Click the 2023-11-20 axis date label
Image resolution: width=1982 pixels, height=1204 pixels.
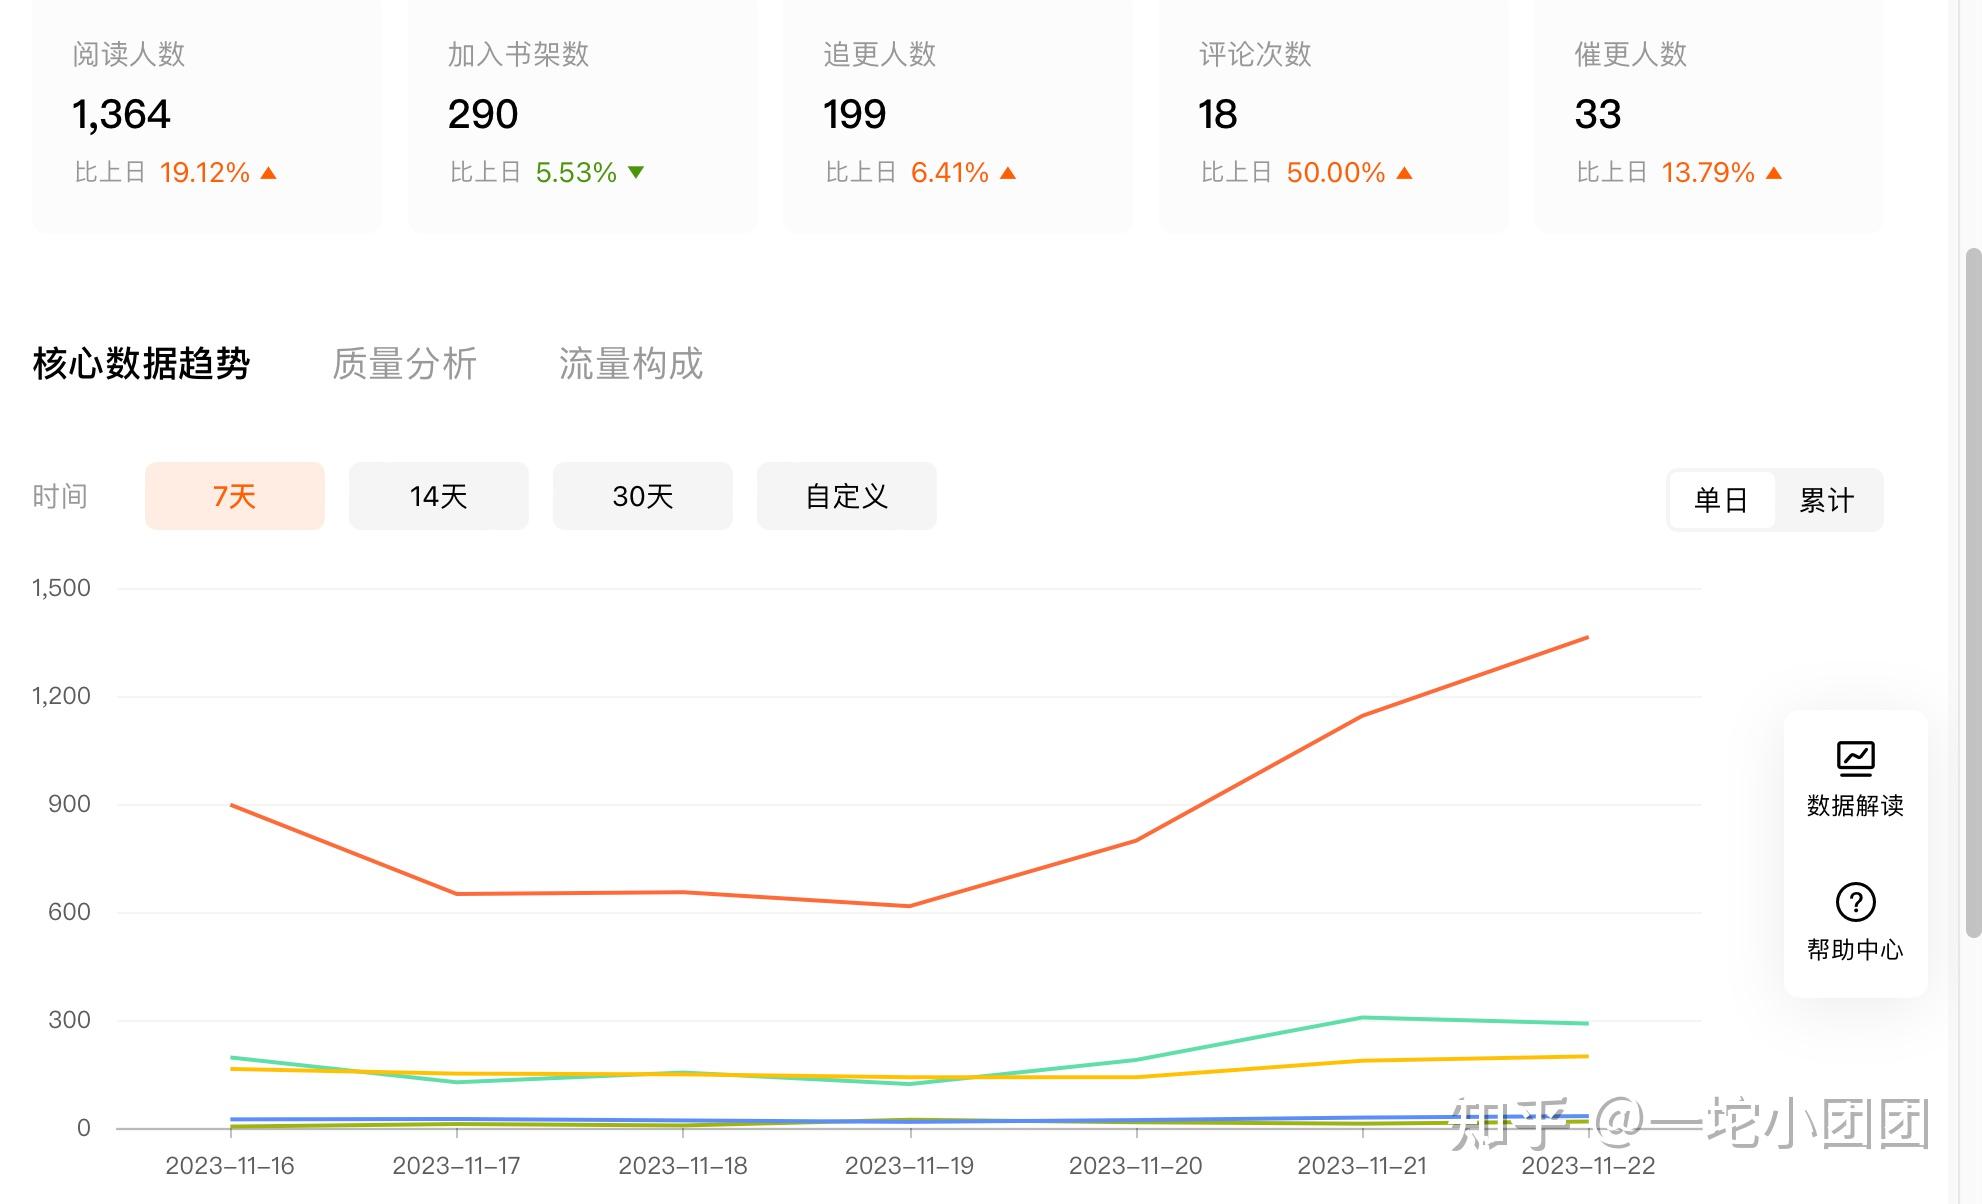[1135, 1166]
